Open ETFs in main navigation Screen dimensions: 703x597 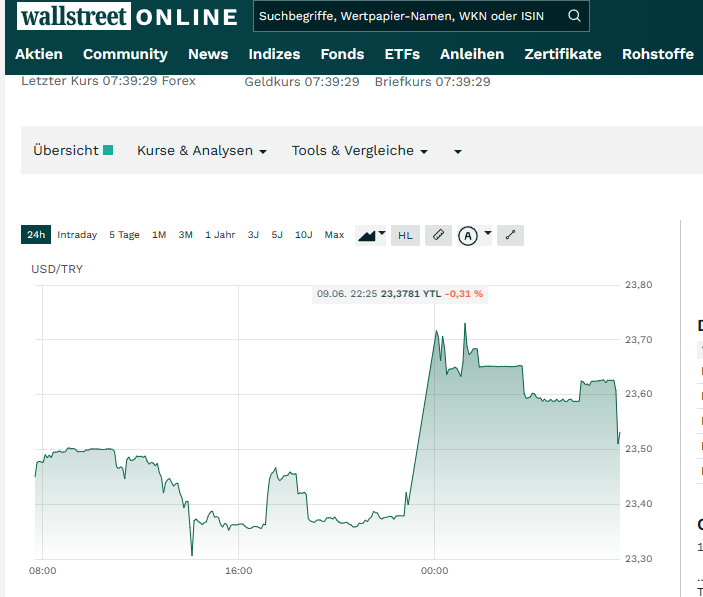(x=402, y=54)
